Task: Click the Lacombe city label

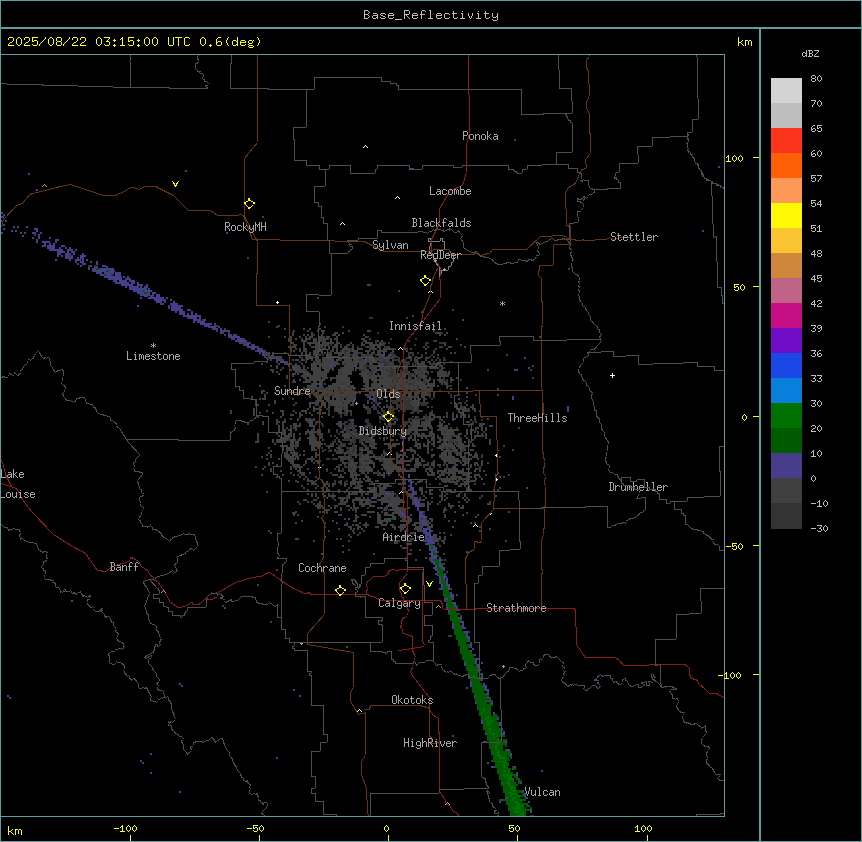Action: point(450,191)
